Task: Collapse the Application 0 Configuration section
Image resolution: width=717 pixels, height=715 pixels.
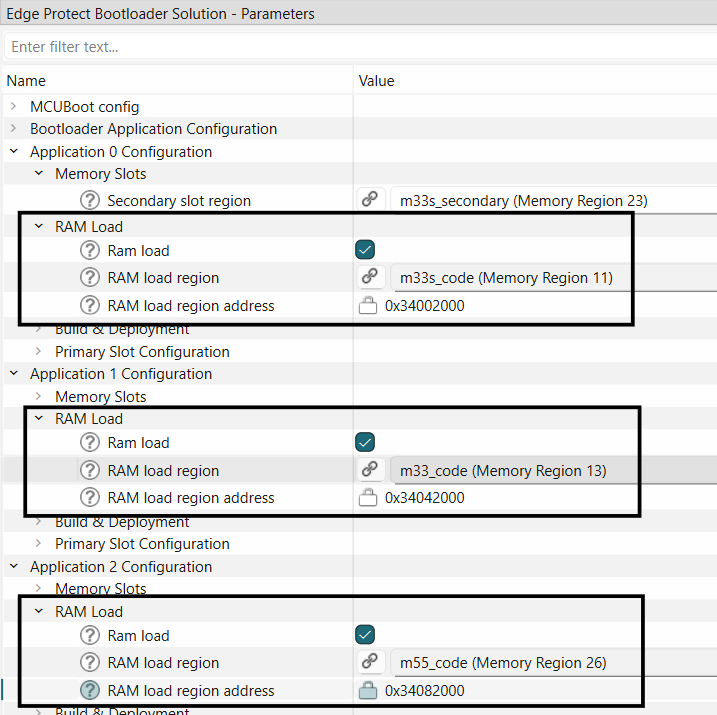Action: tap(14, 152)
